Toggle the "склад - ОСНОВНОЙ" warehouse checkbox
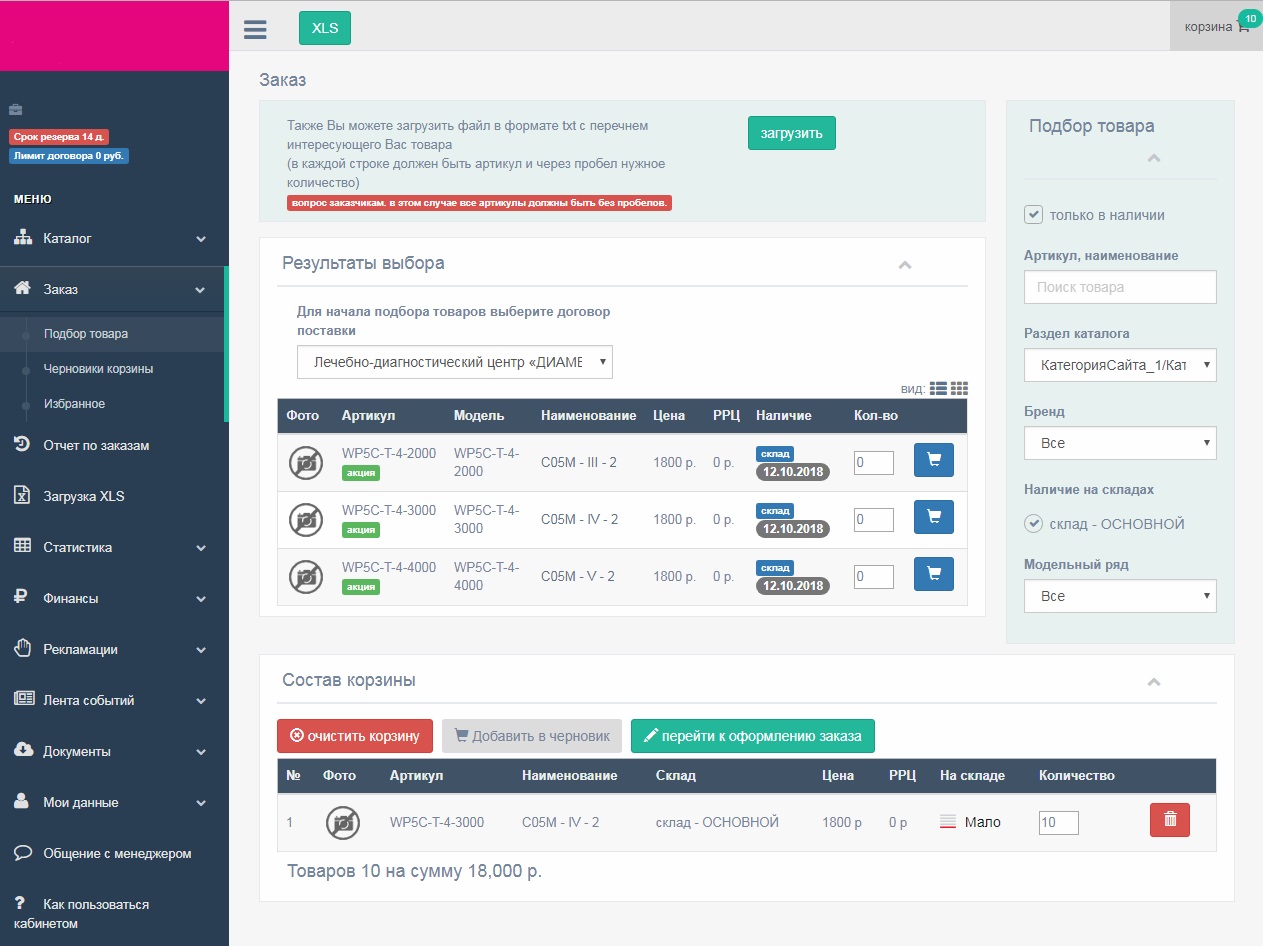 tap(1034, 523)
